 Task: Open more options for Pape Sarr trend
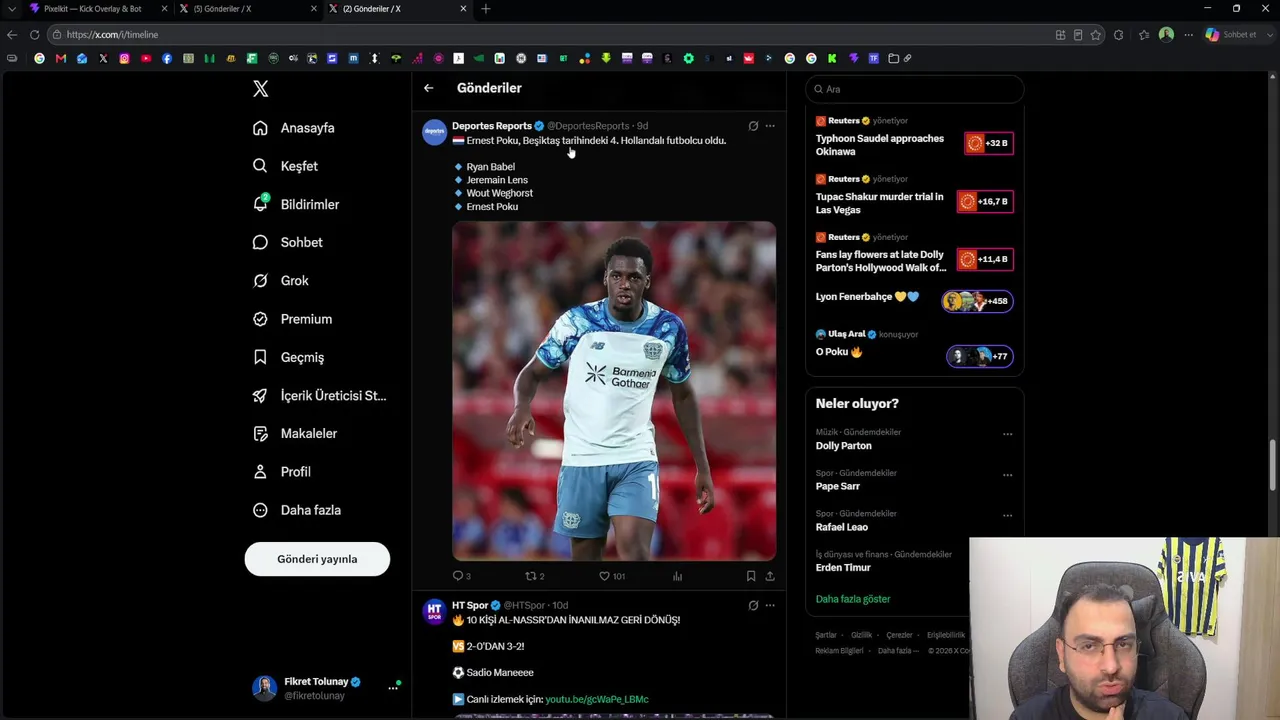pos(1007,475)
